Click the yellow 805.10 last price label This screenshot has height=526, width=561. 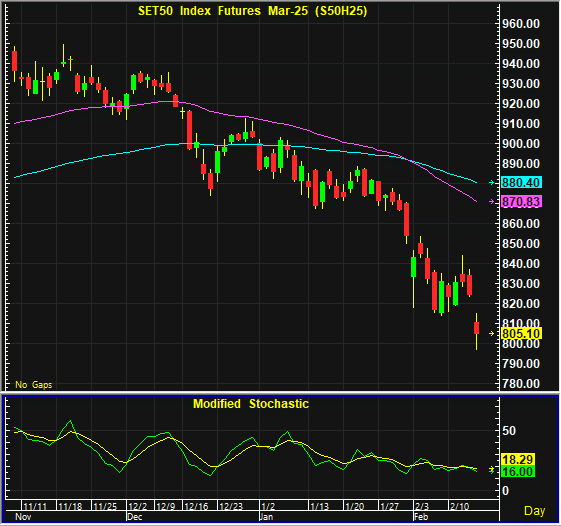(x=521, y=333)
